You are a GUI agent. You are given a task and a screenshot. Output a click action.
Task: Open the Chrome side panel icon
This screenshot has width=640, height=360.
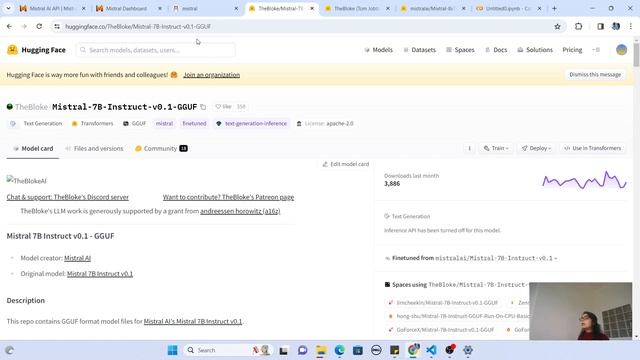click(x=600, y=27)
